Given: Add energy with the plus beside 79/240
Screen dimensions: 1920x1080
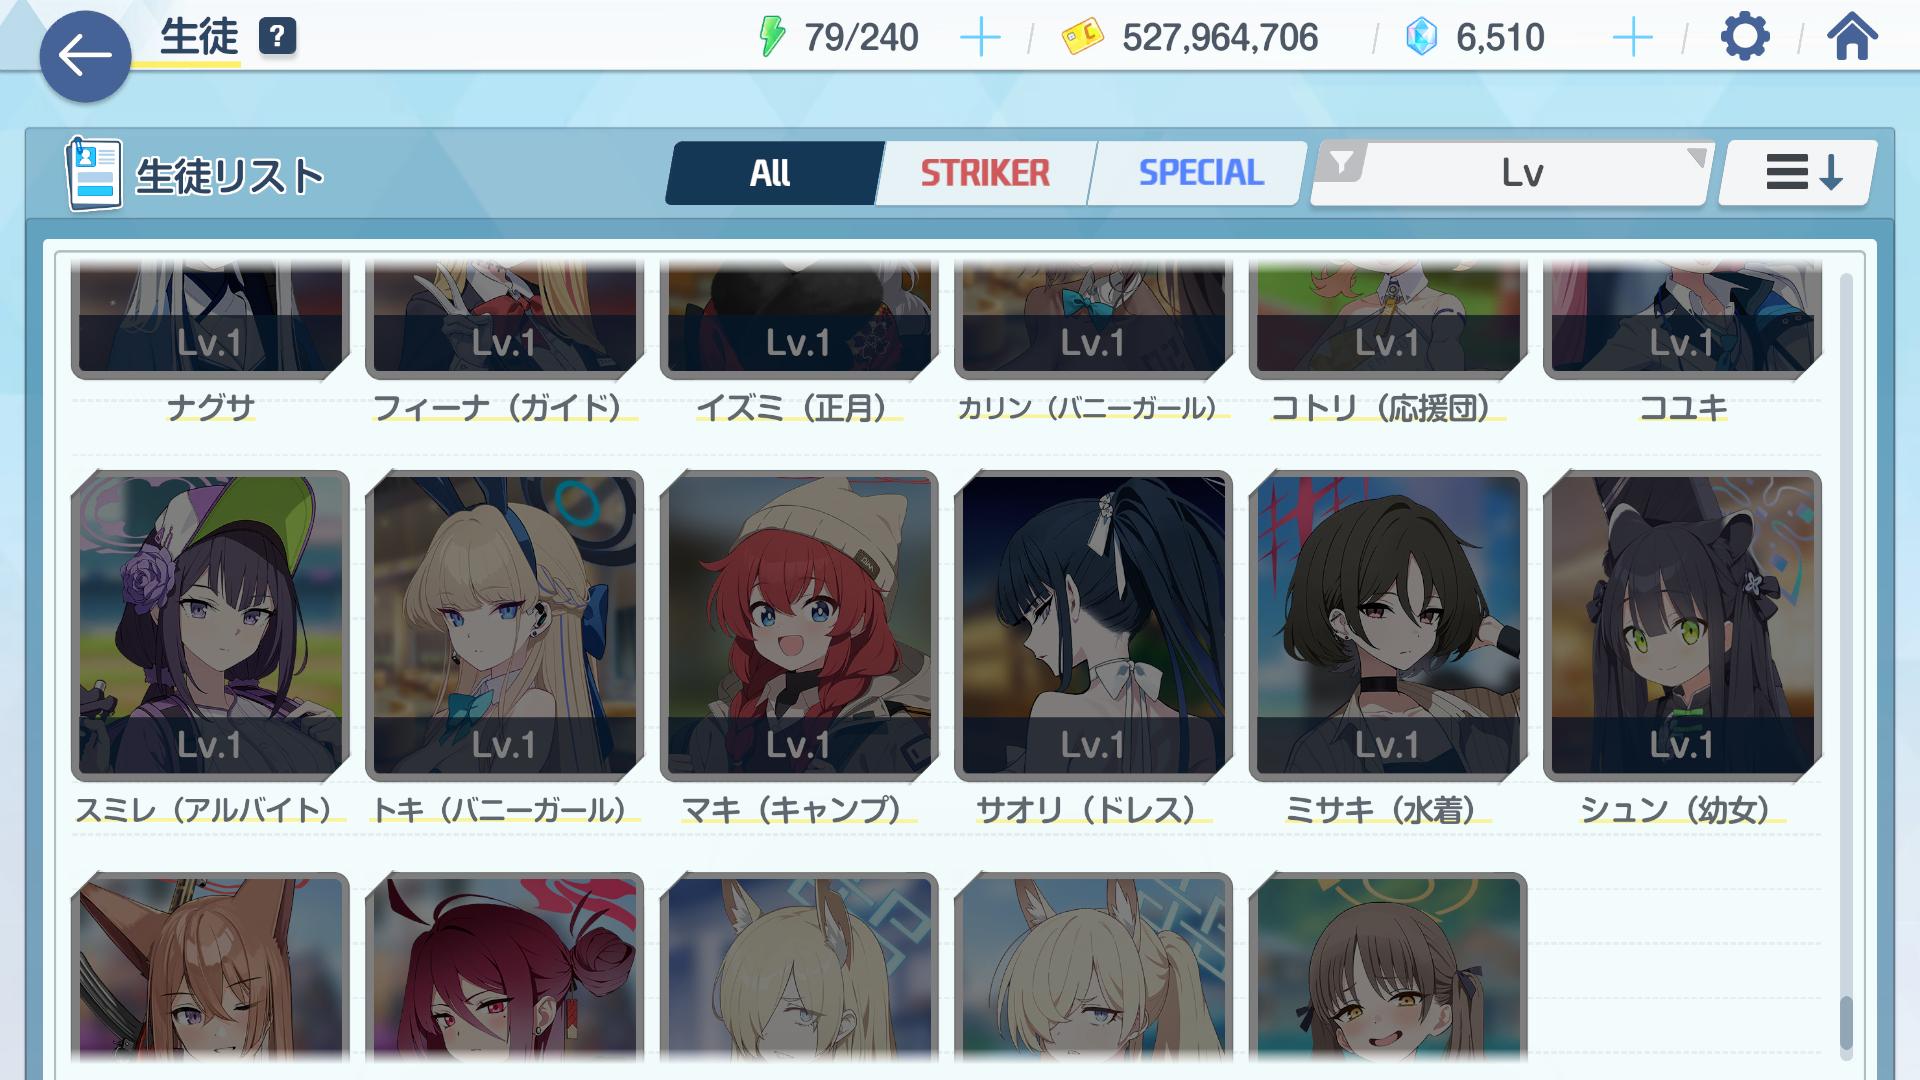Looking at the screenshot, I should [x=979, y=39].
